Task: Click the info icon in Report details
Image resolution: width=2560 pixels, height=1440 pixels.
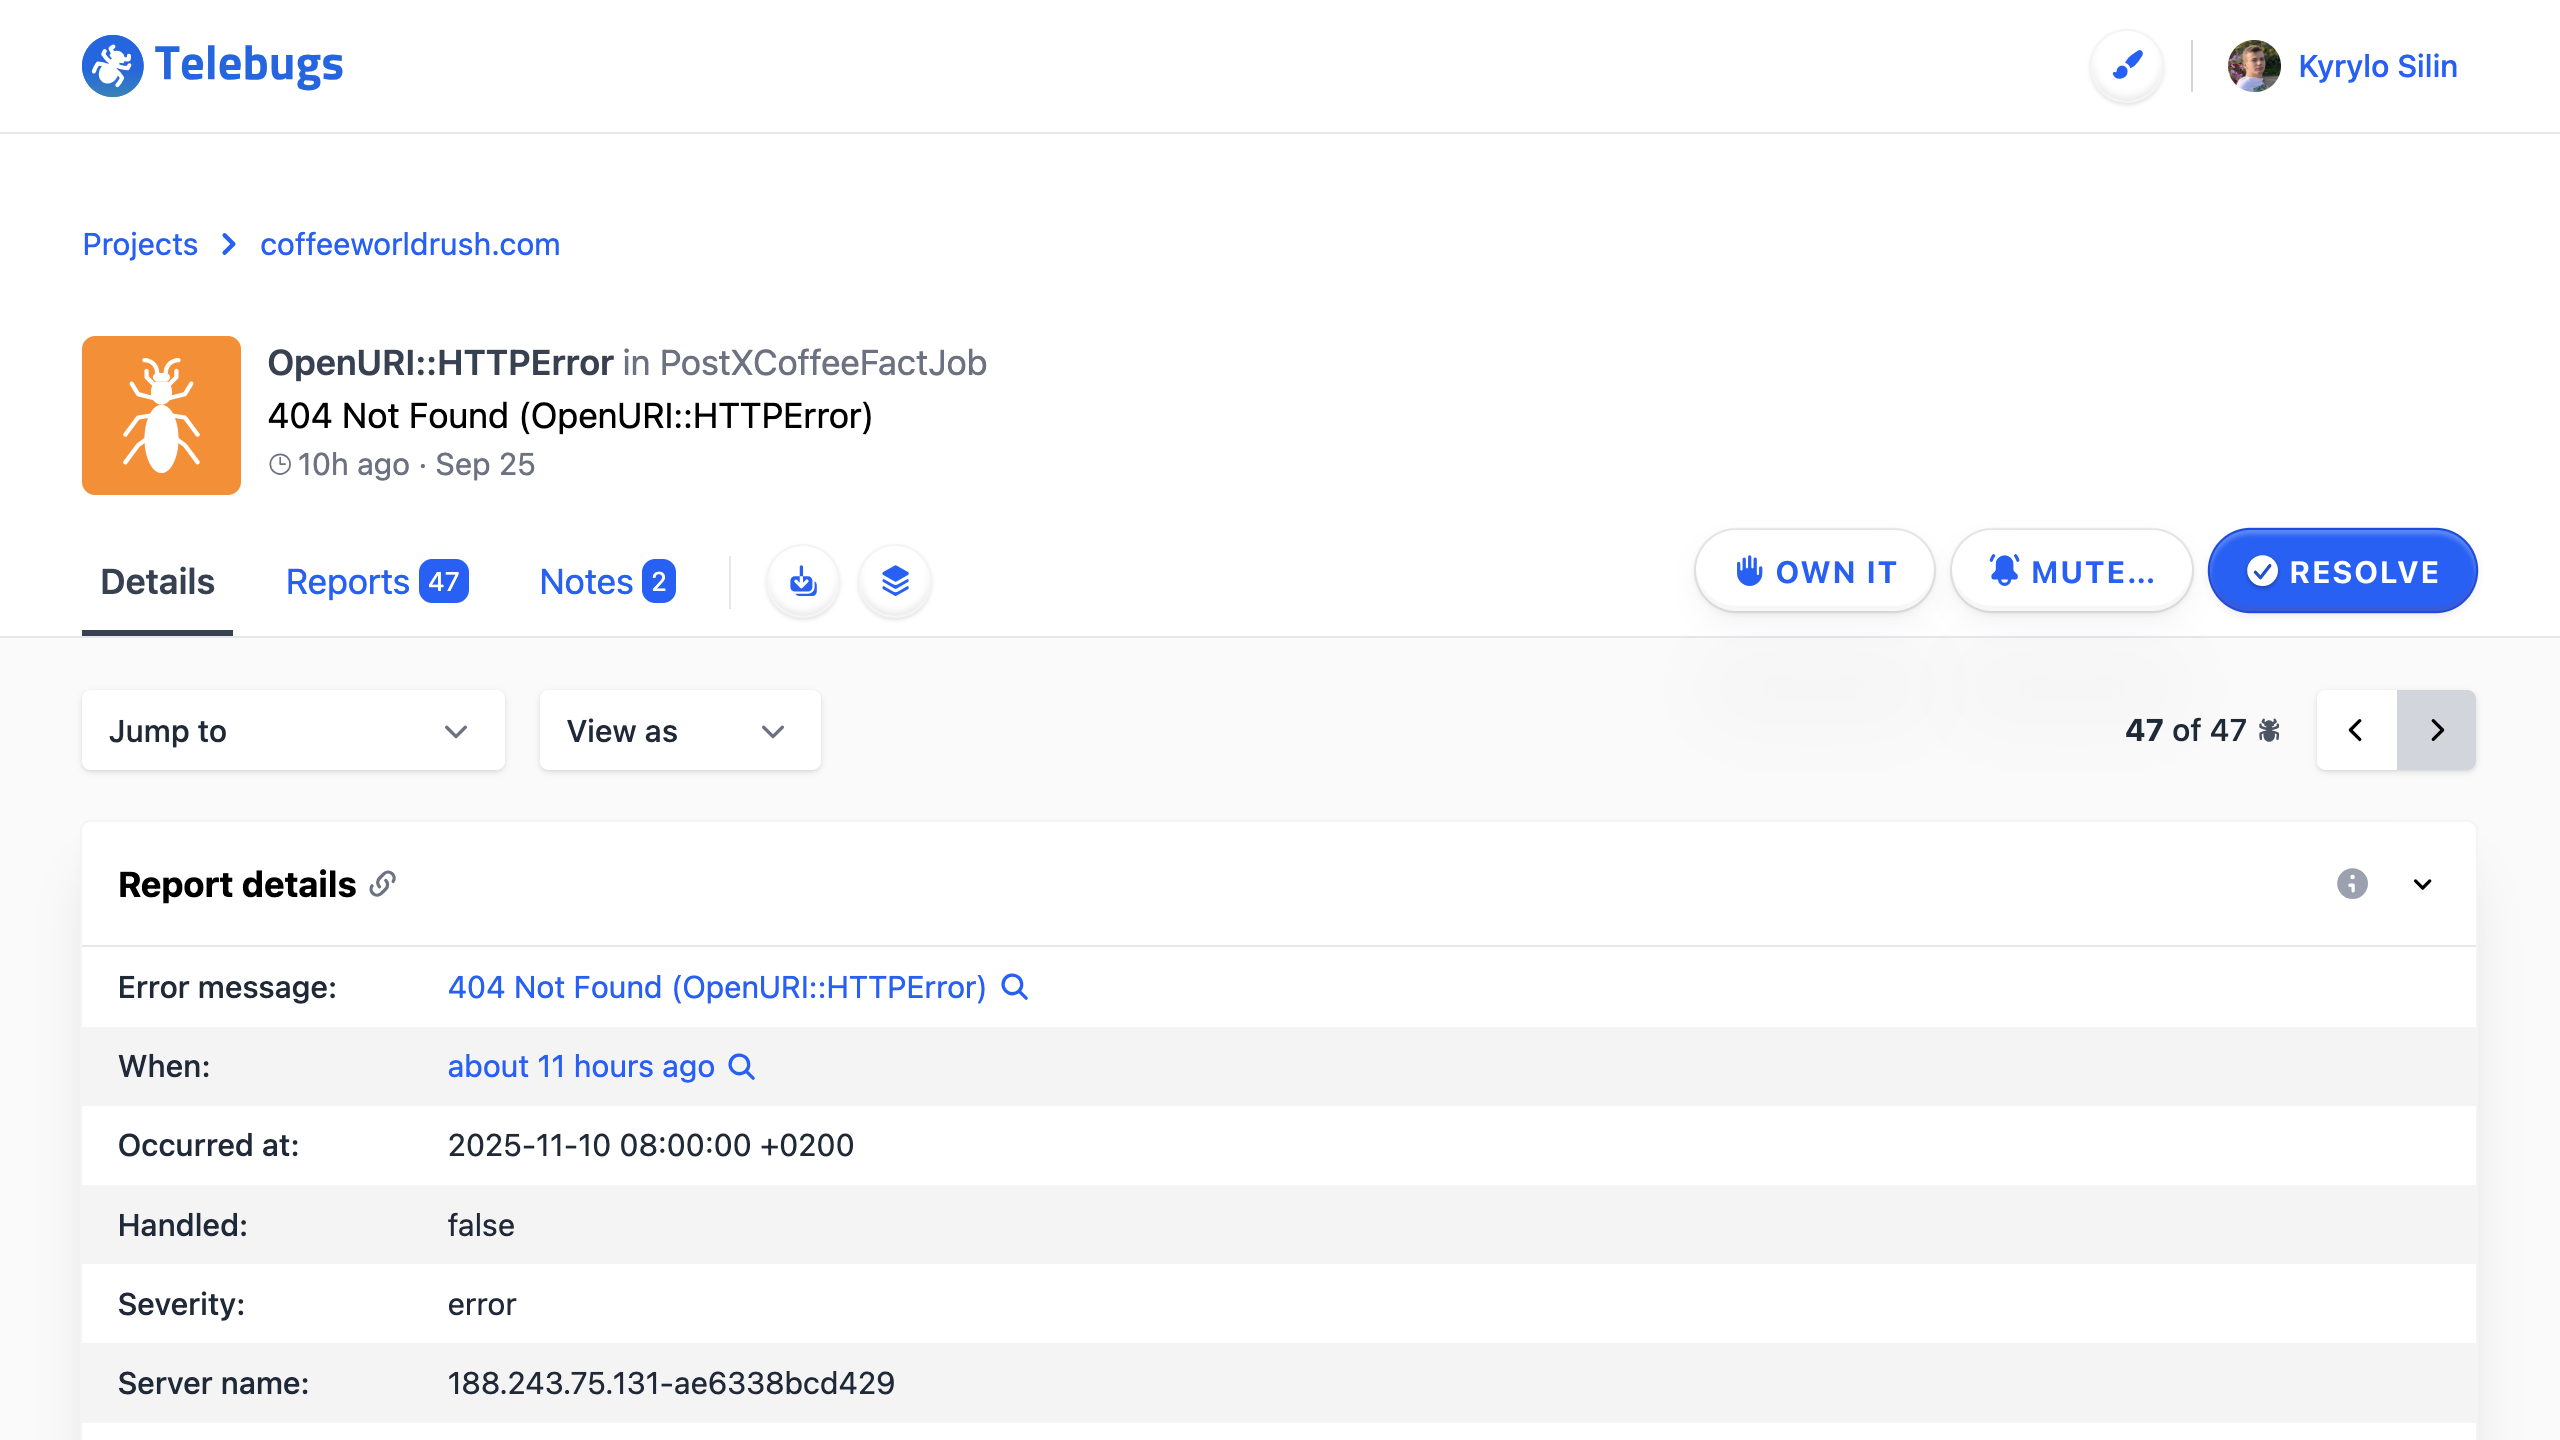Action: pos(2352,884)
